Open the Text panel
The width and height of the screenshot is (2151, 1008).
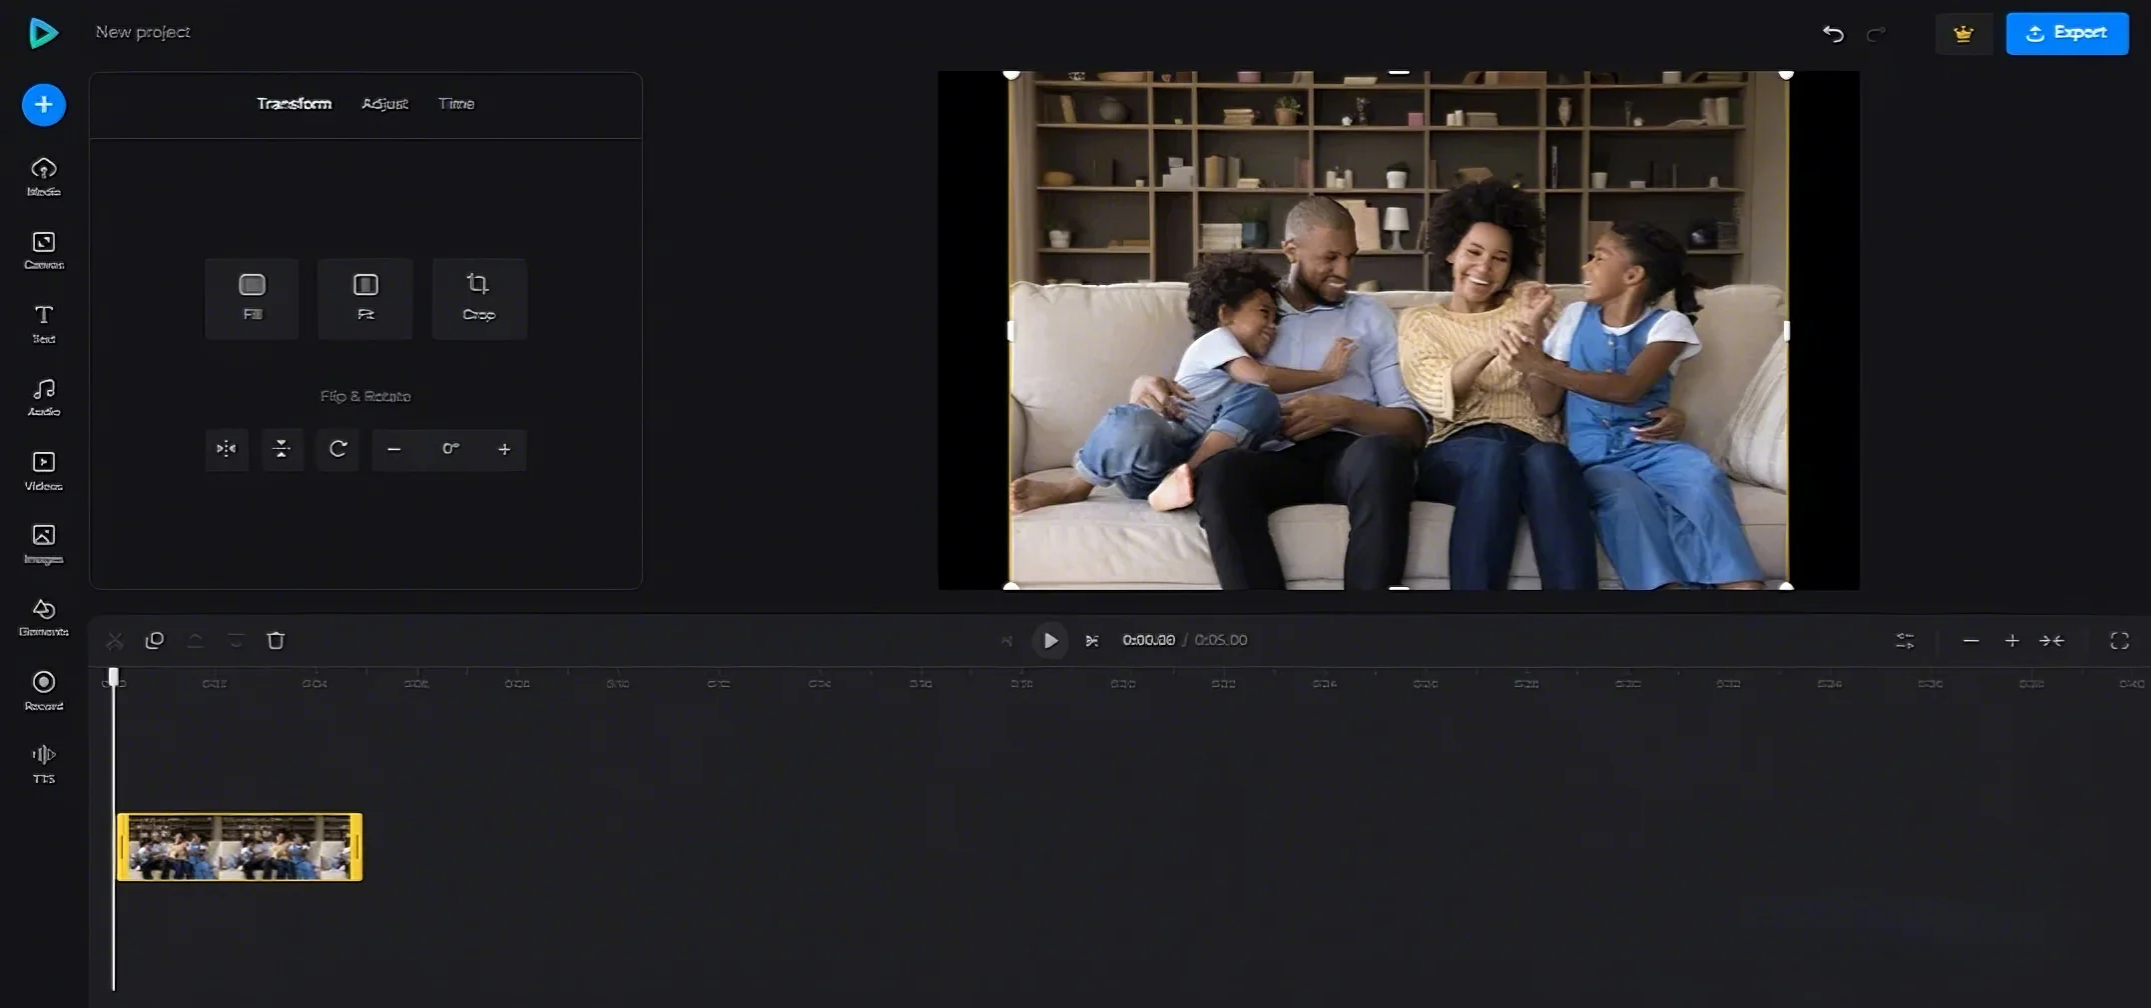click(x=43, y=324)
